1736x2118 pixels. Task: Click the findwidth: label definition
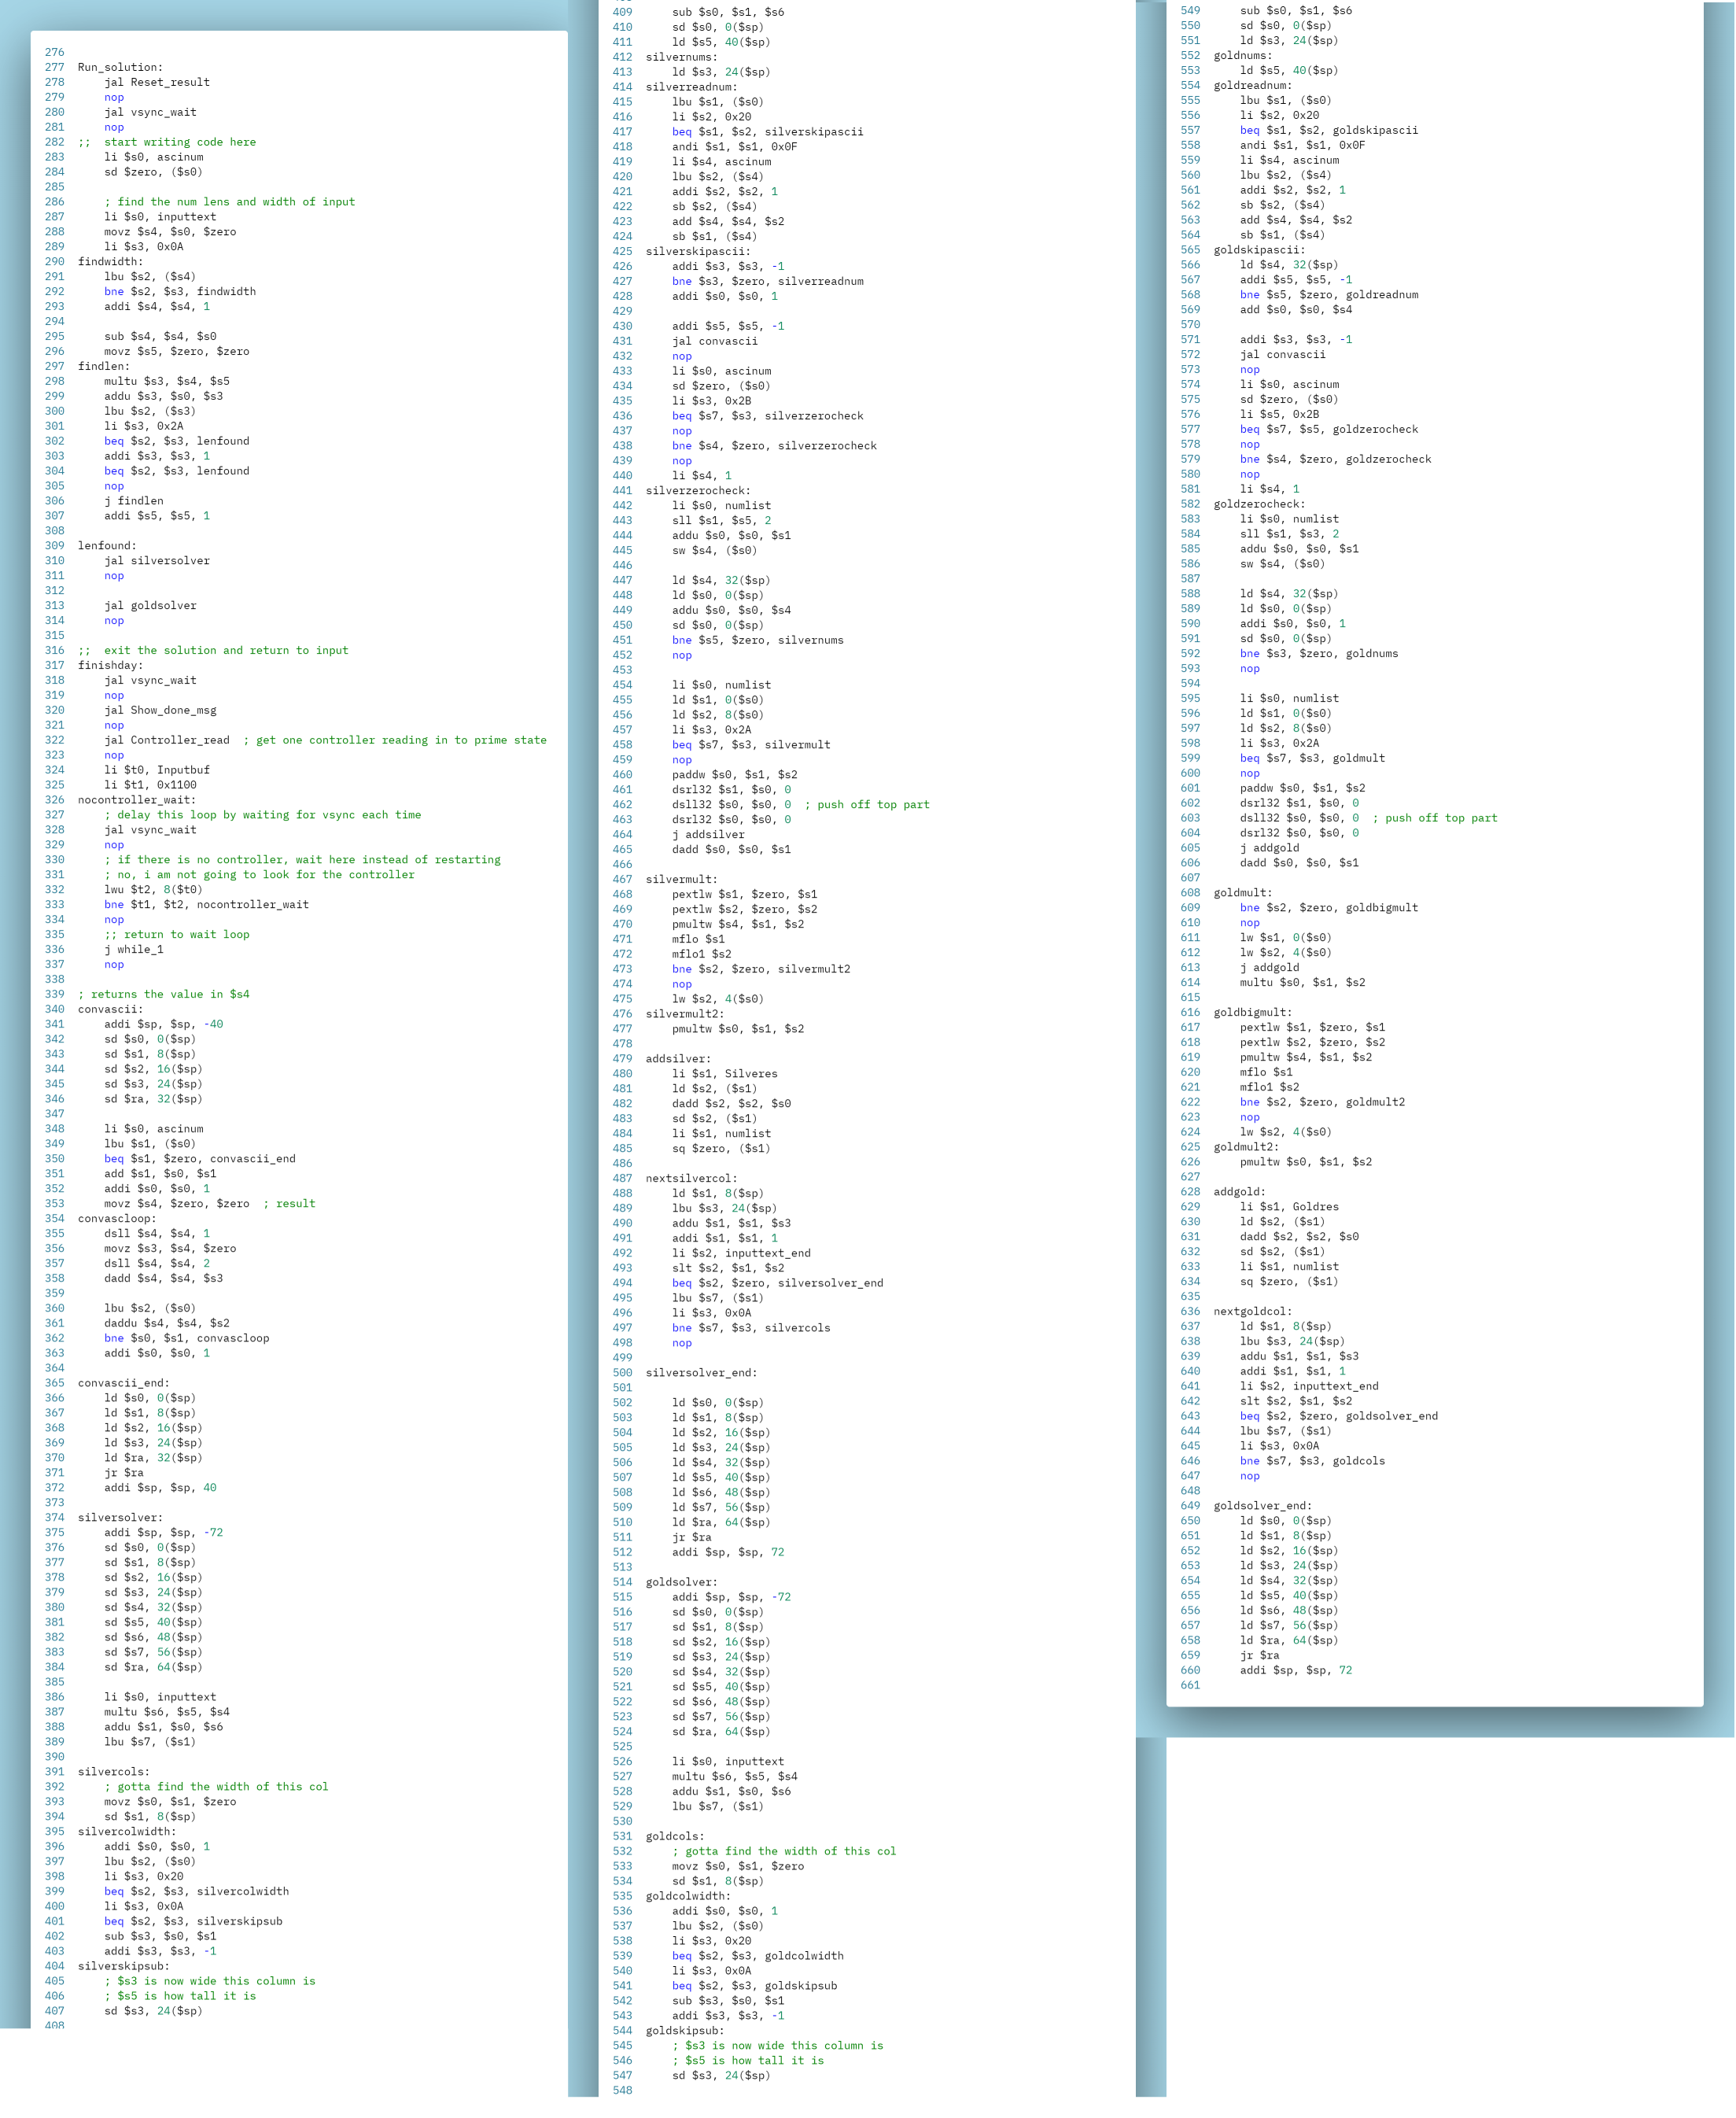point(110,261)
